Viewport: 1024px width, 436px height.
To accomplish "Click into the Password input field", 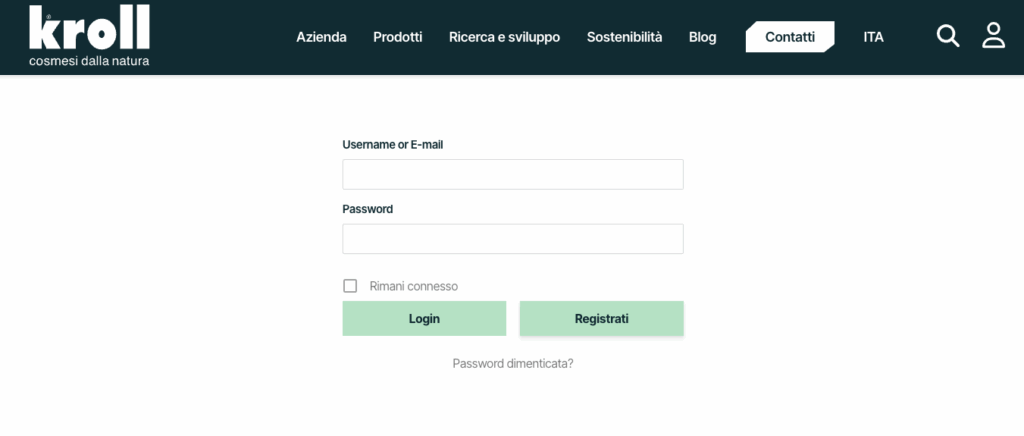I will tap(512, 239).
